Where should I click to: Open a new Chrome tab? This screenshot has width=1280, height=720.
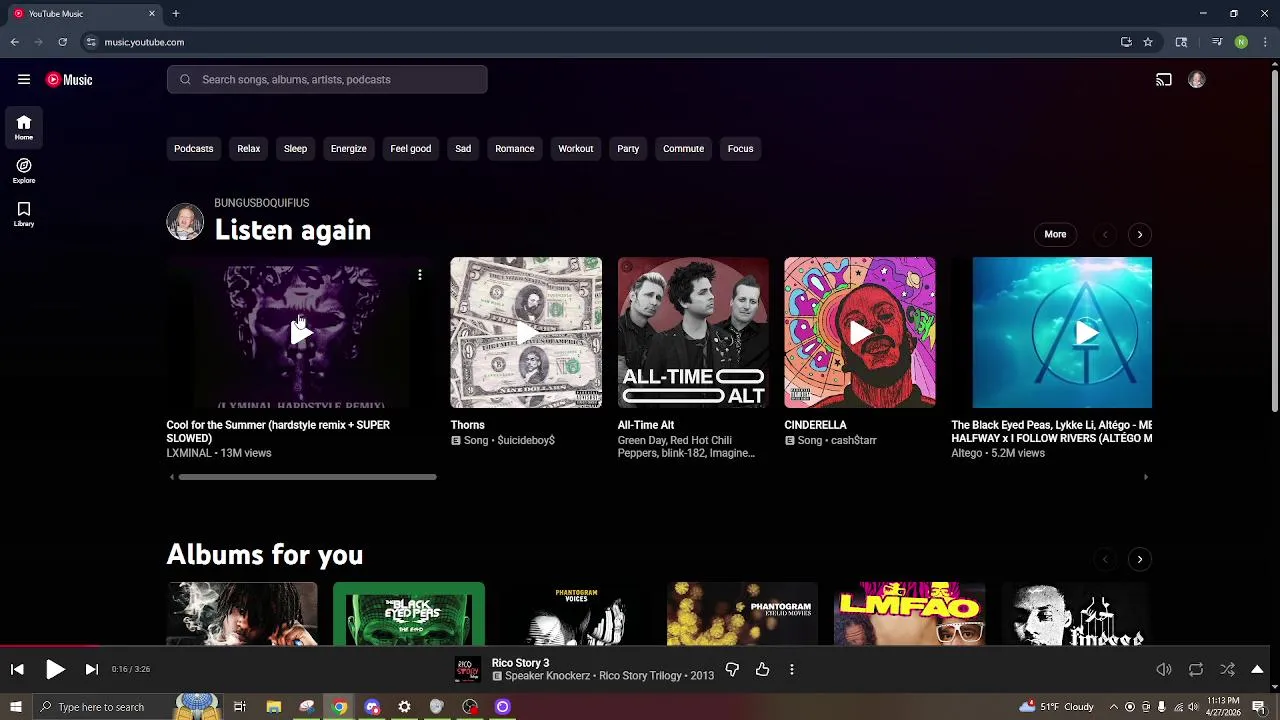tap(175, 14)
